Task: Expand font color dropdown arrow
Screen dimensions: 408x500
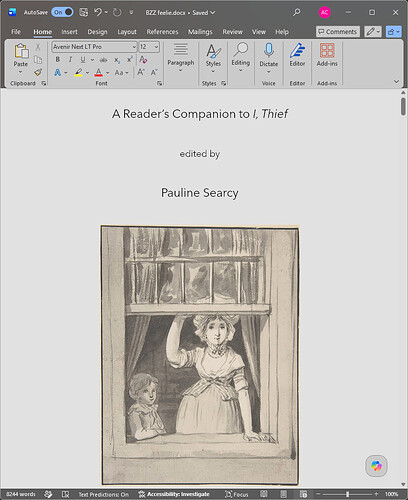Action: pos(107,72)
